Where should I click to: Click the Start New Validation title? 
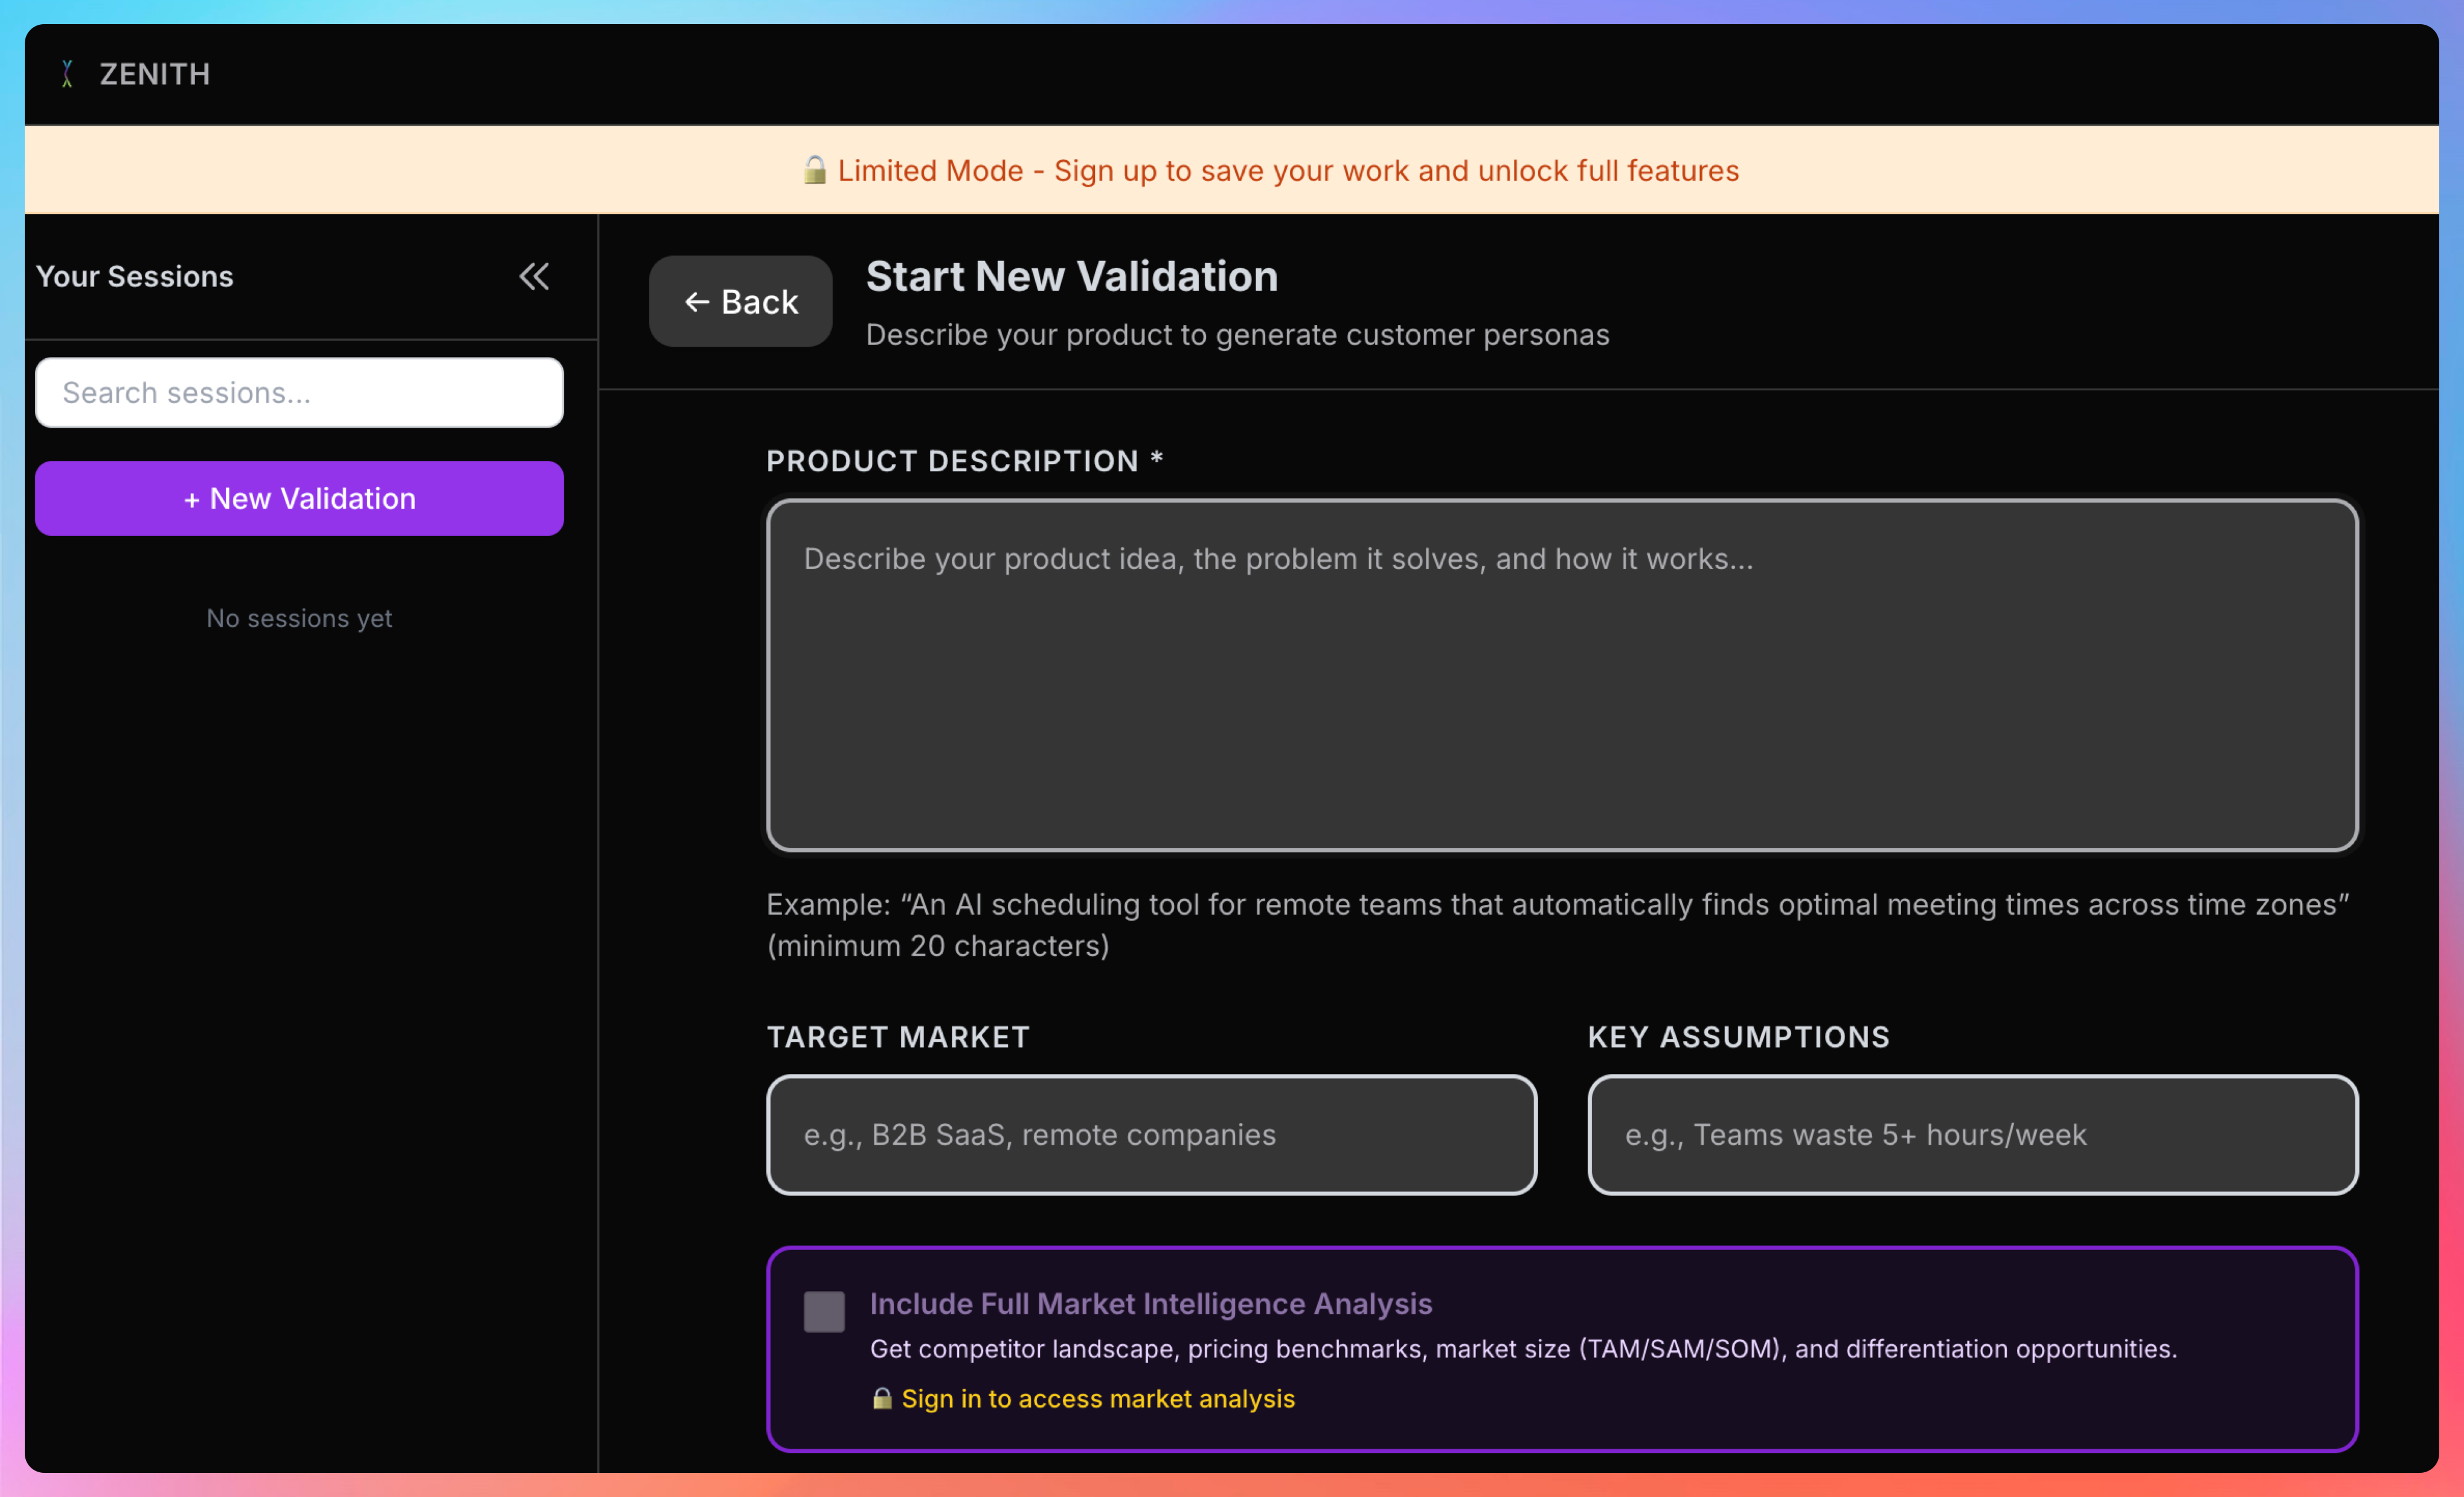pyautogui.click(x=1071, y=276)
